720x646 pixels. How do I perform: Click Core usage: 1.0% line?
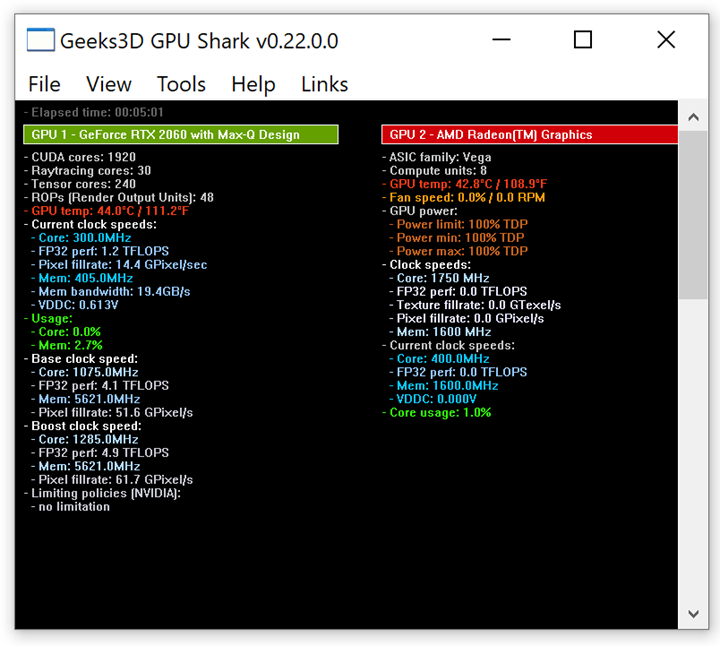click(x=437, y=412)
